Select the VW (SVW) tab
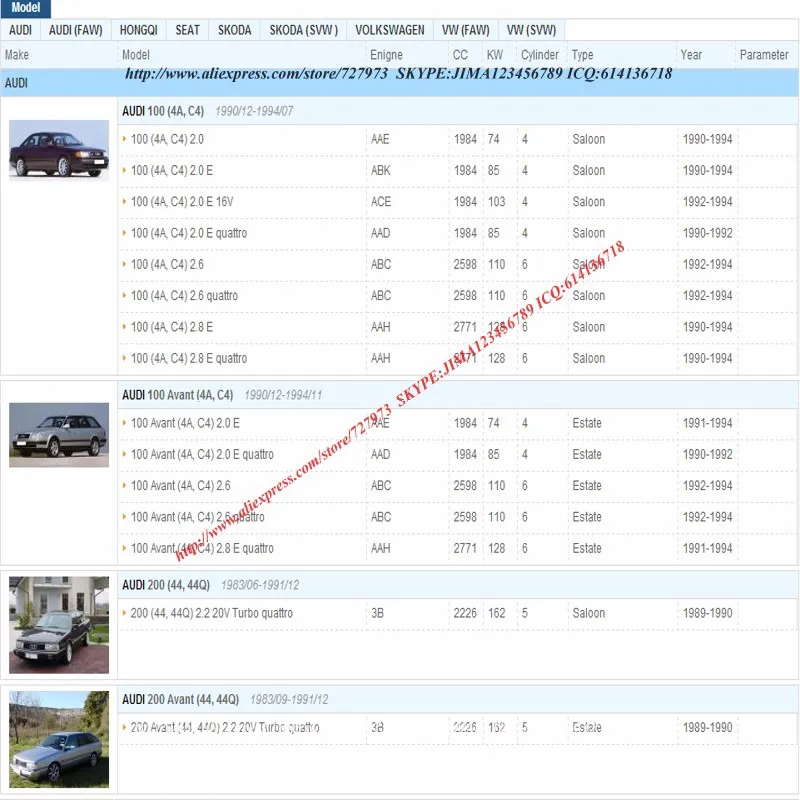 [531, 30]
